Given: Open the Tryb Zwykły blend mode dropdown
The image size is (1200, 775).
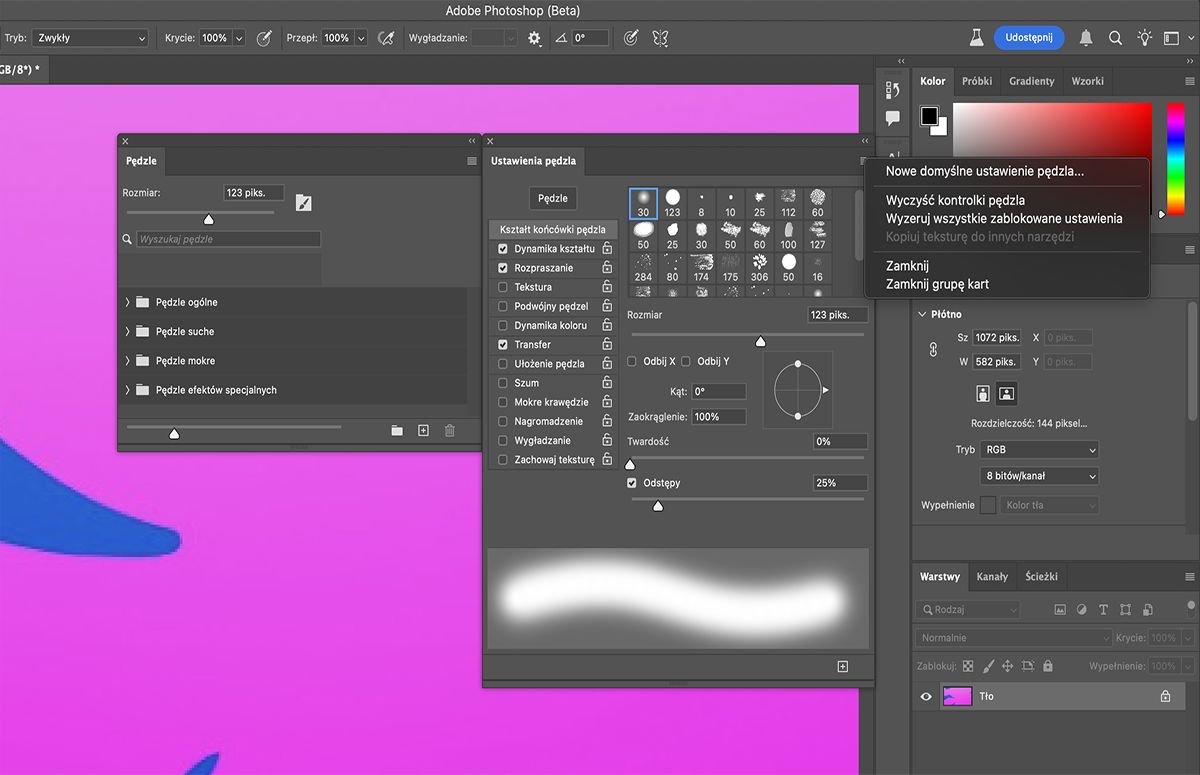Looking at the screenshot, I should click(x=90, y=38).
